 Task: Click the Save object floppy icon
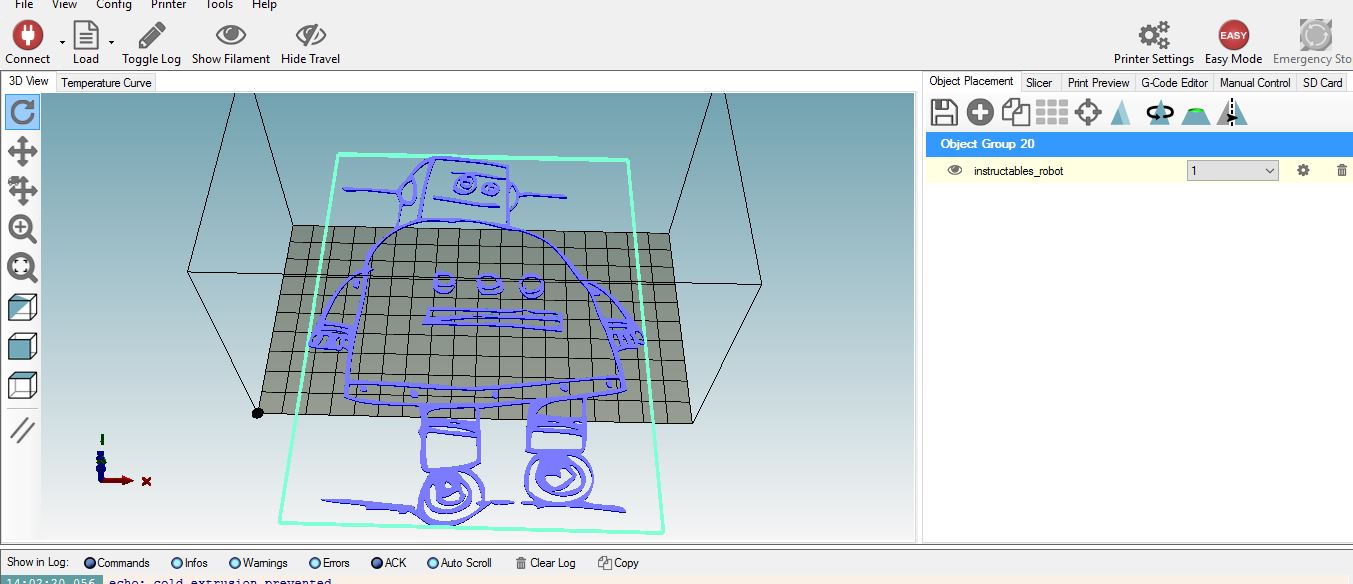(944, 113)
